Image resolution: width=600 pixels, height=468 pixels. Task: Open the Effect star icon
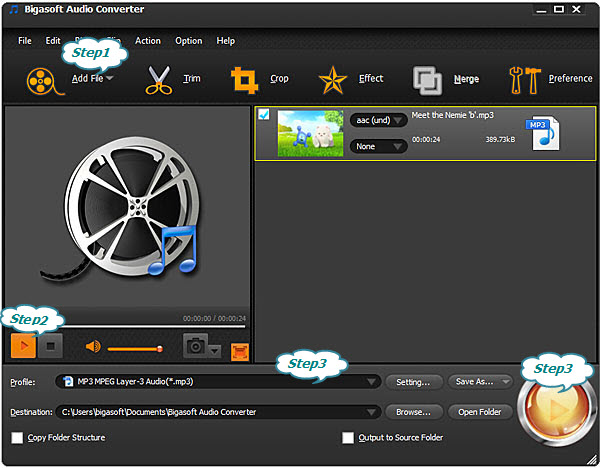333,80
